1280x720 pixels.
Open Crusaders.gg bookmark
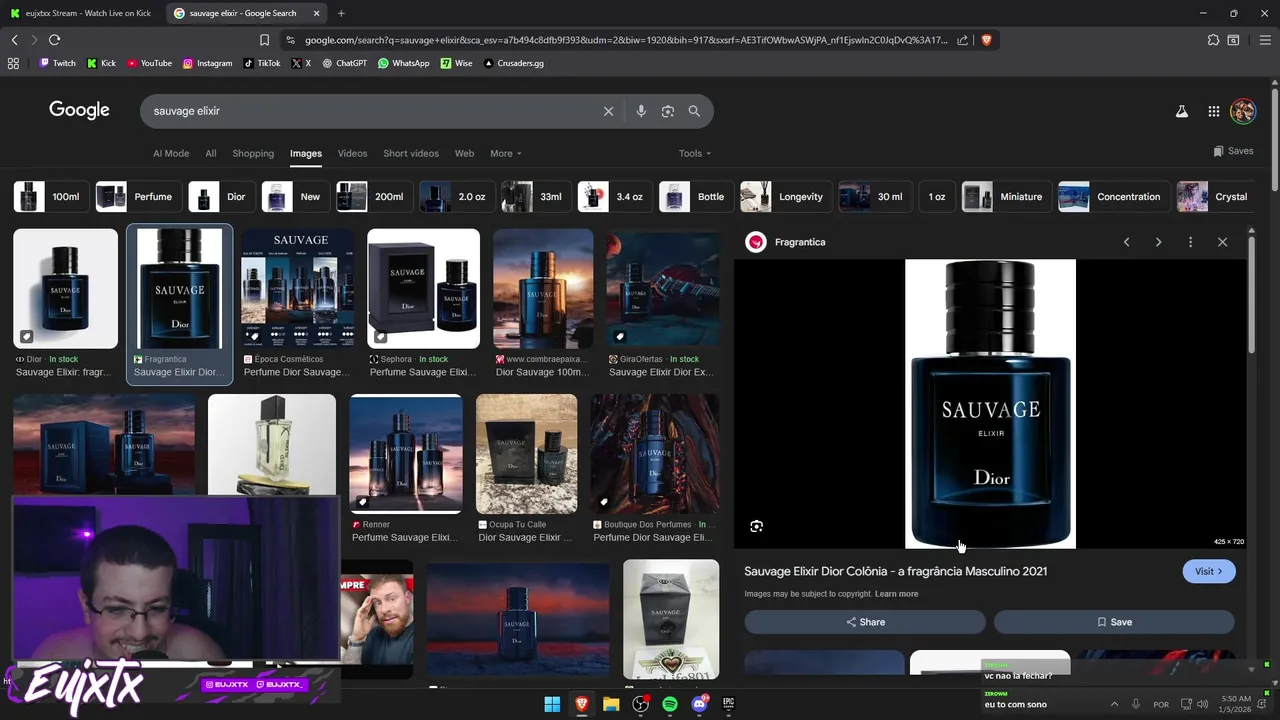pos(513,63)
